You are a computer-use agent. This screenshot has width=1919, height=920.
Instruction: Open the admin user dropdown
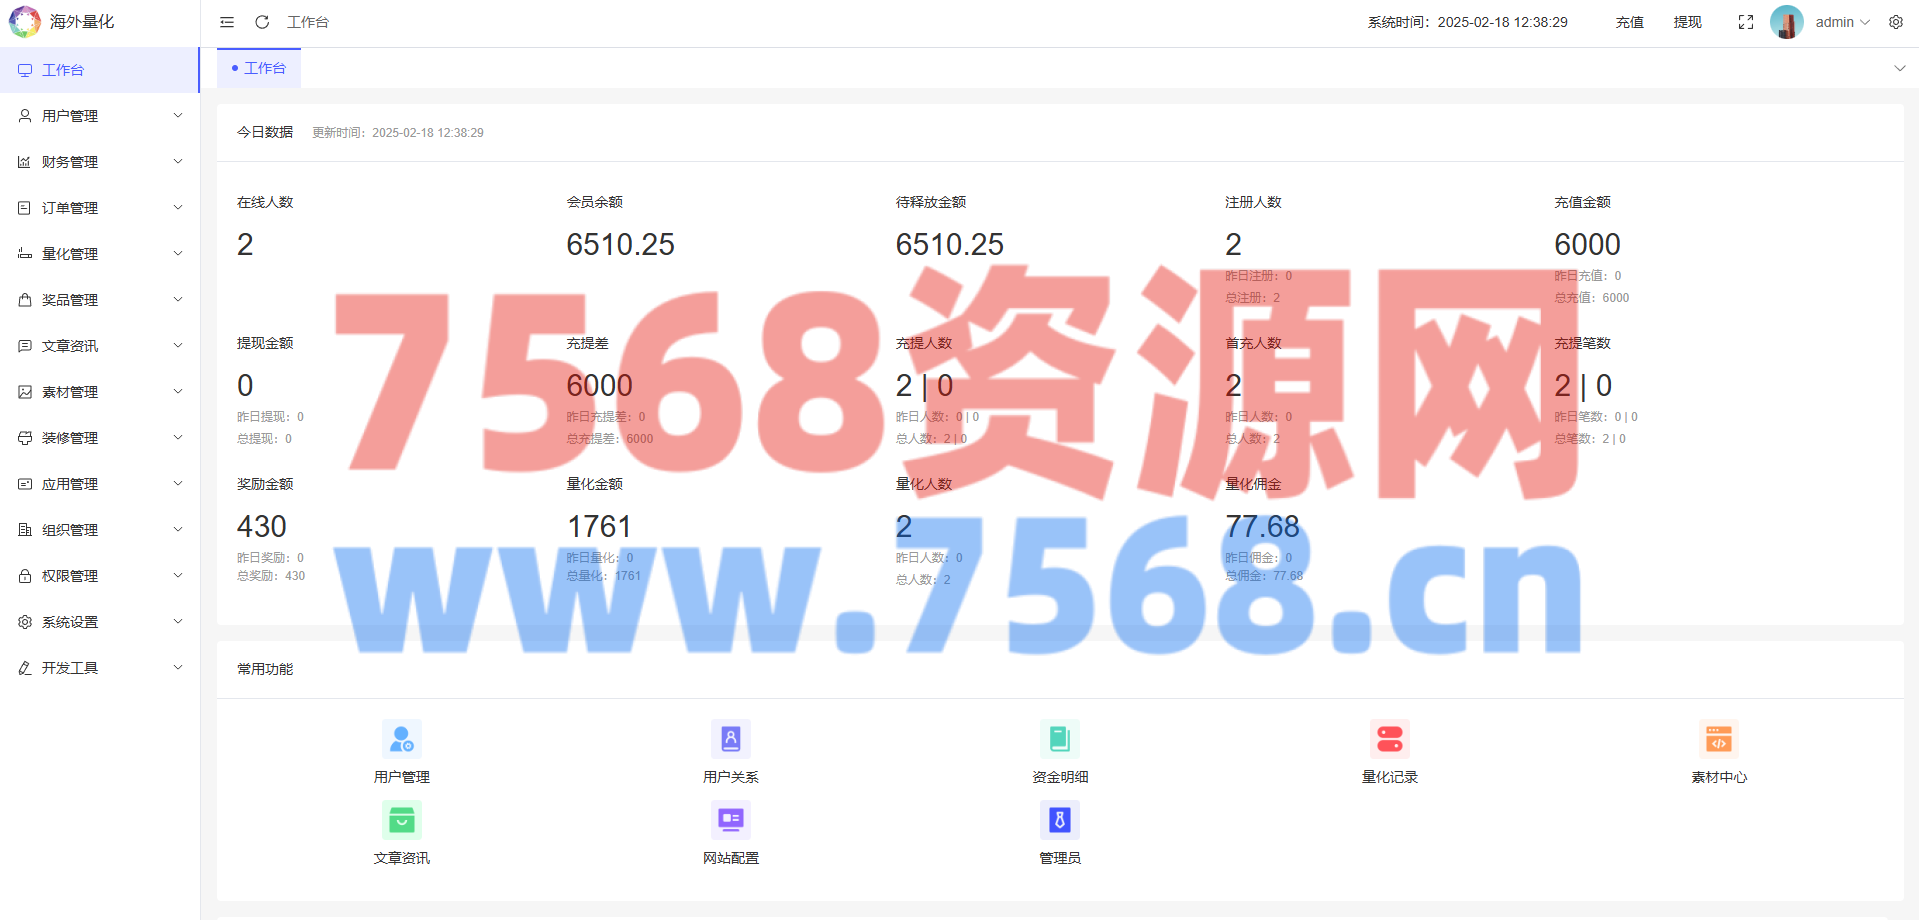click(x=1841, y=22)
